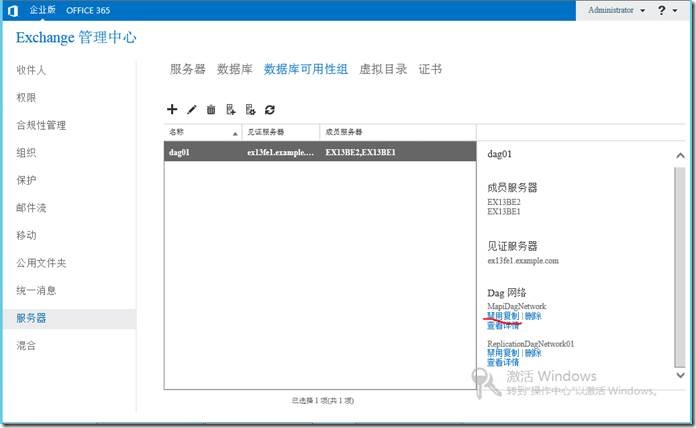Open 混合 in the sidebar
The height and width of the screenshot is (428, 696).
[x=26, y=345]
